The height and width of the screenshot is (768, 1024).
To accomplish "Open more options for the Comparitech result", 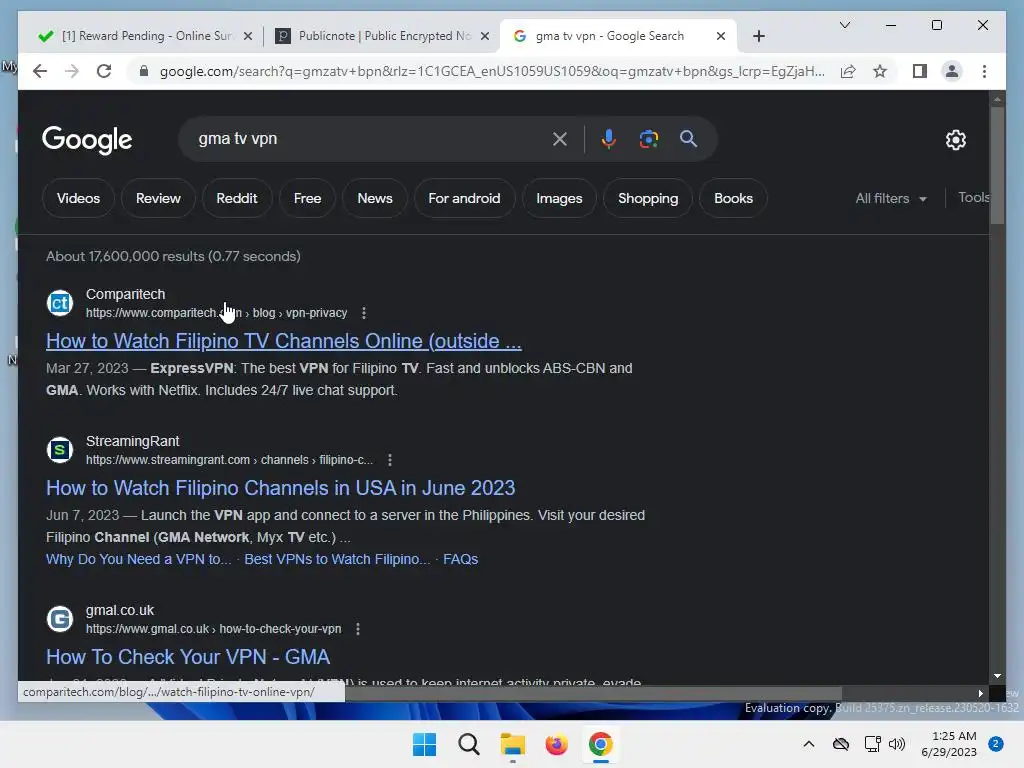I will [364, 313].
